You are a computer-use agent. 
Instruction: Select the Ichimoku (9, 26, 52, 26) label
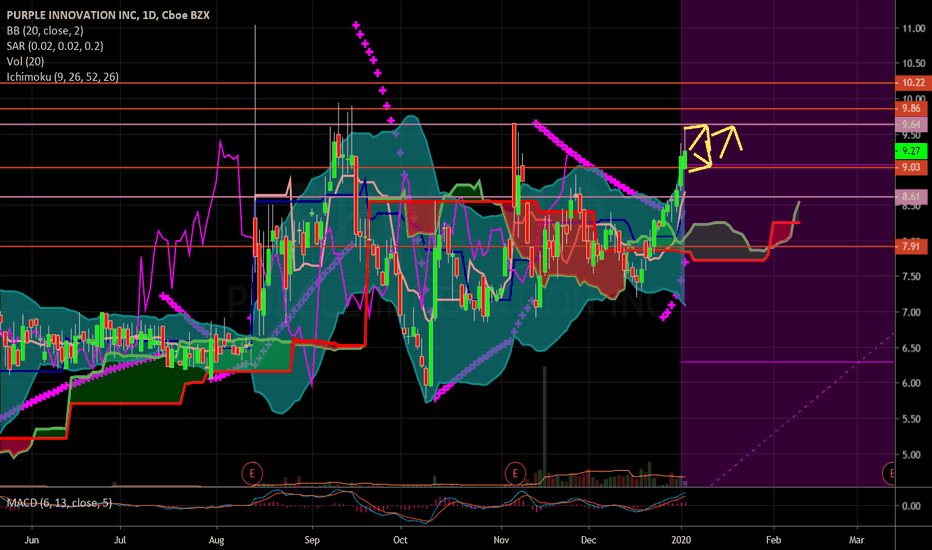click(62, 77)
